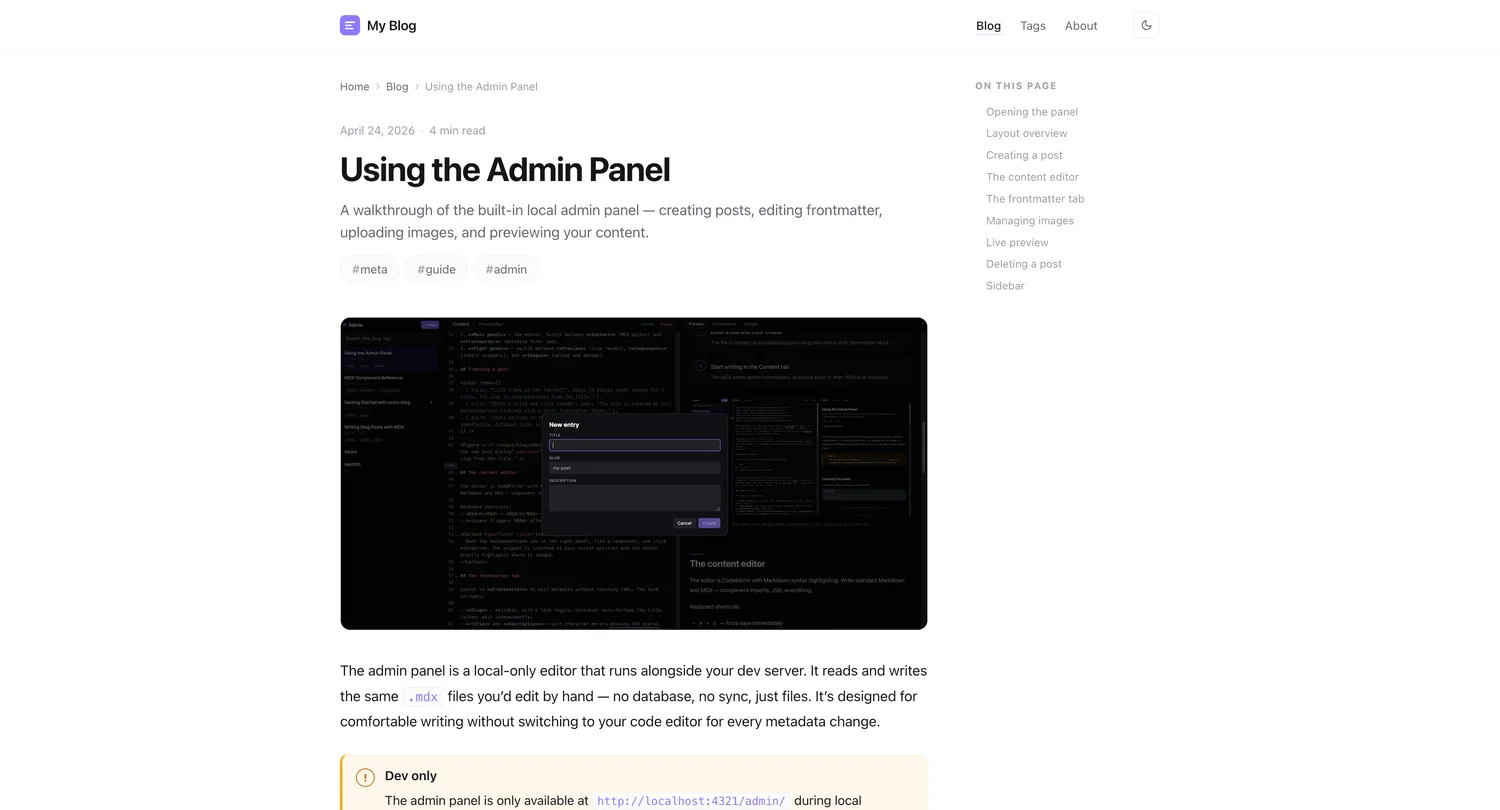Click the Home breadcrumb link
Image resolution: width=1500 pixels, height=810 pixels.
354,87
